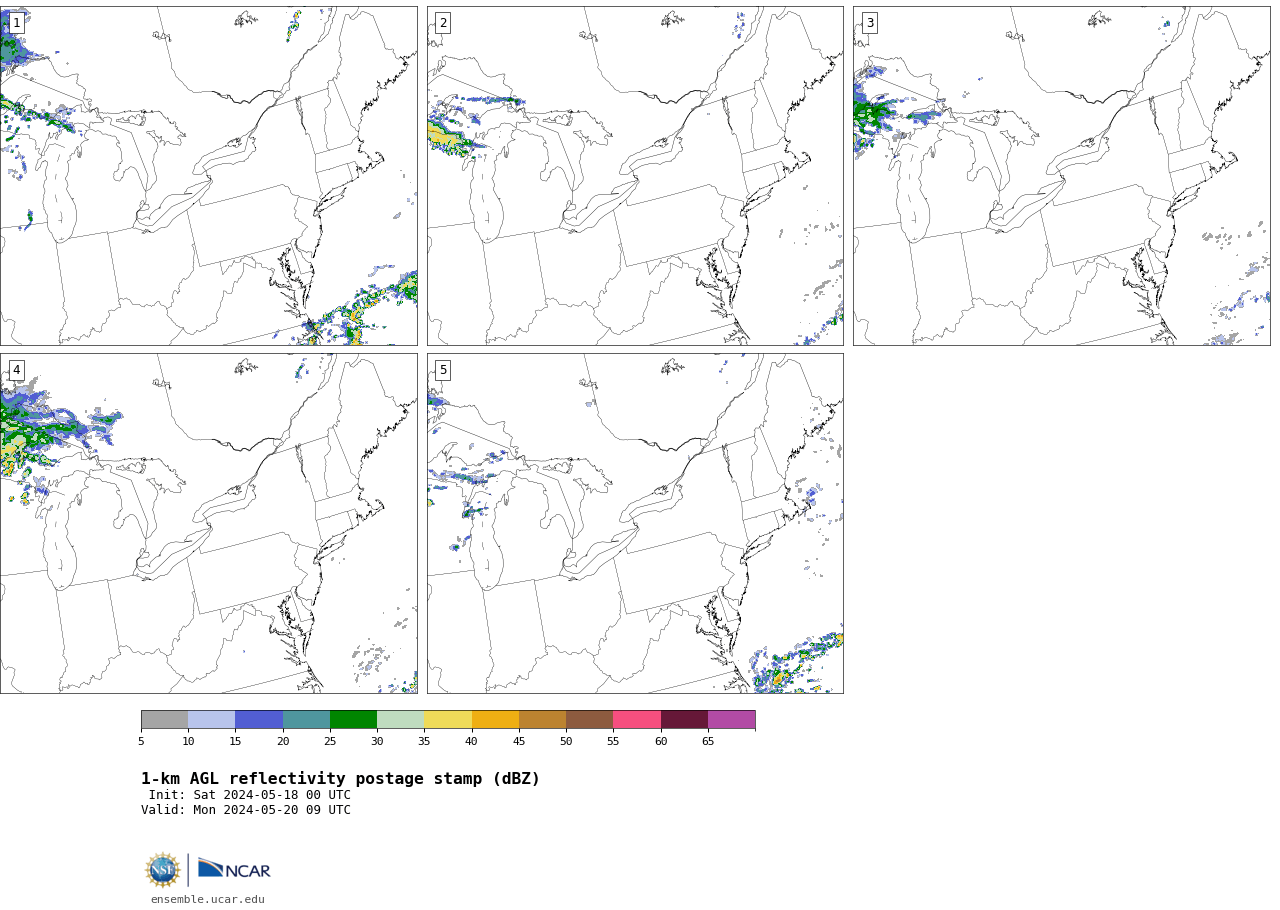Click the panel number 5 label
This screenshot has width=1280, height=910.
click(443, 370)
